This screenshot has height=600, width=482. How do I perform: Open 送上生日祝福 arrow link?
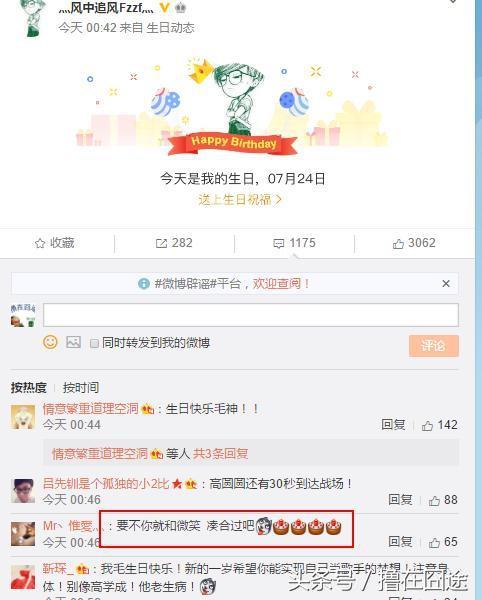(x=240, y=199)
